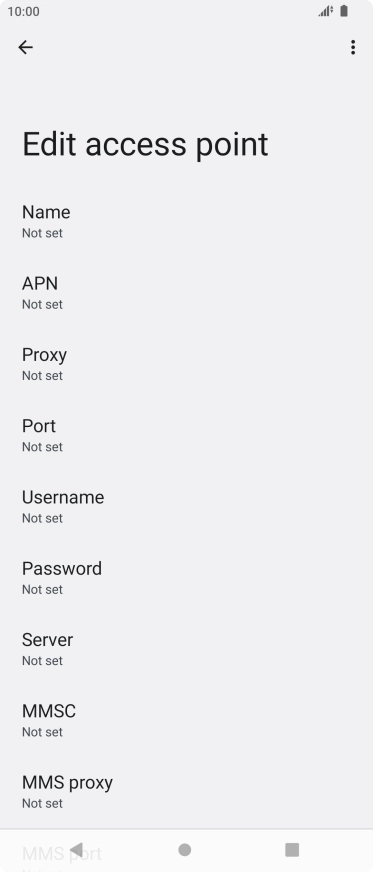Open the APN setting
373x872 pixels.
(186, 293)
